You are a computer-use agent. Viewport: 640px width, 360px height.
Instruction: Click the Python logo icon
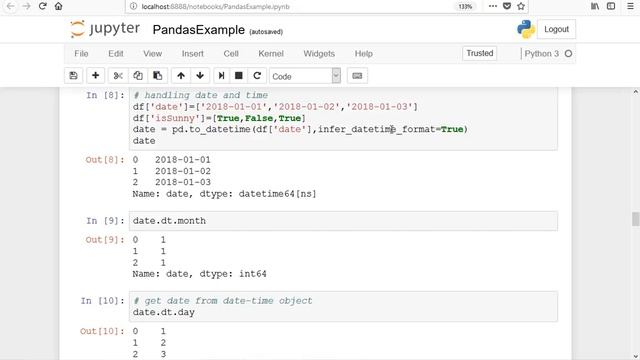[526, 29]
